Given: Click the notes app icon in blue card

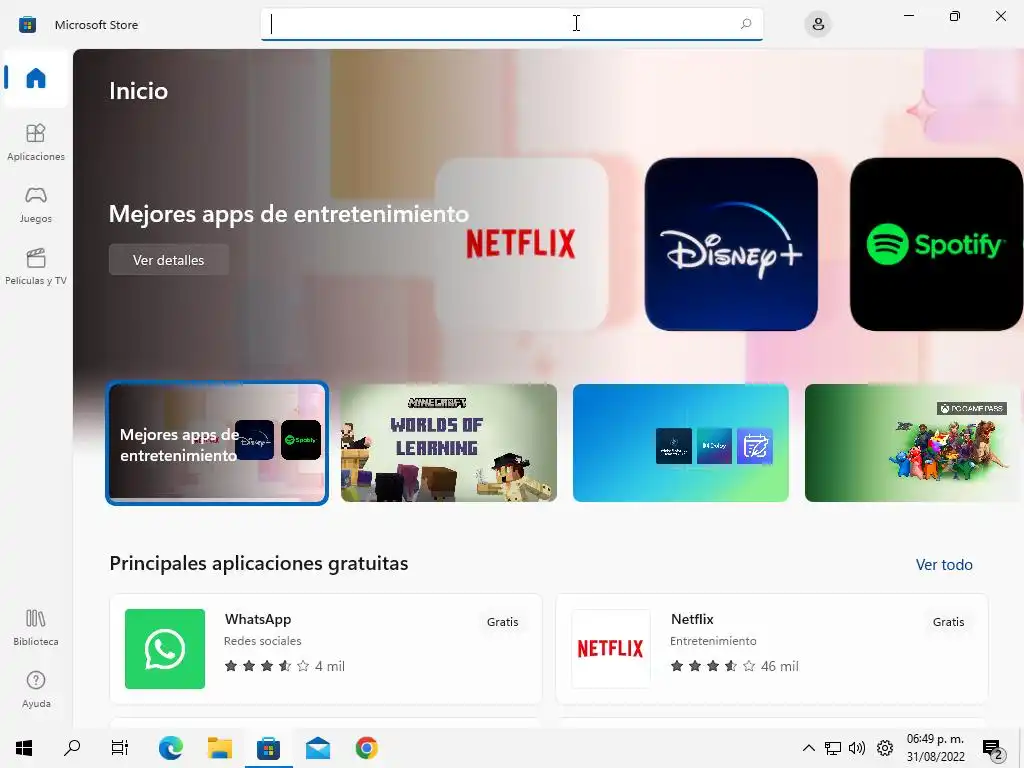Looking at the screenshot, I should click(x=755, y=446).
